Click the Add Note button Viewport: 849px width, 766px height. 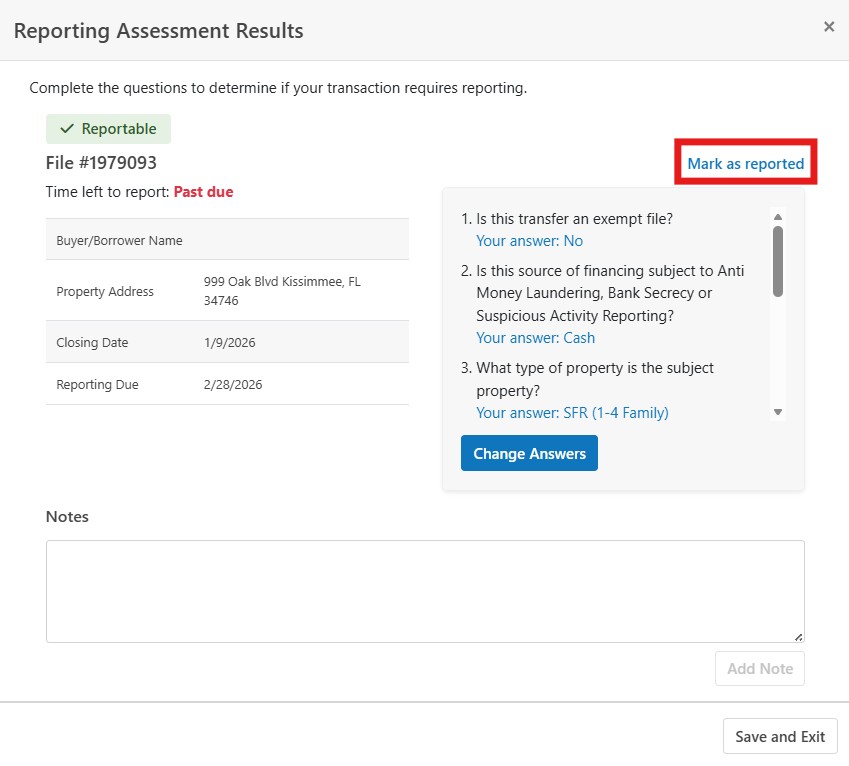tap(759, 668)
